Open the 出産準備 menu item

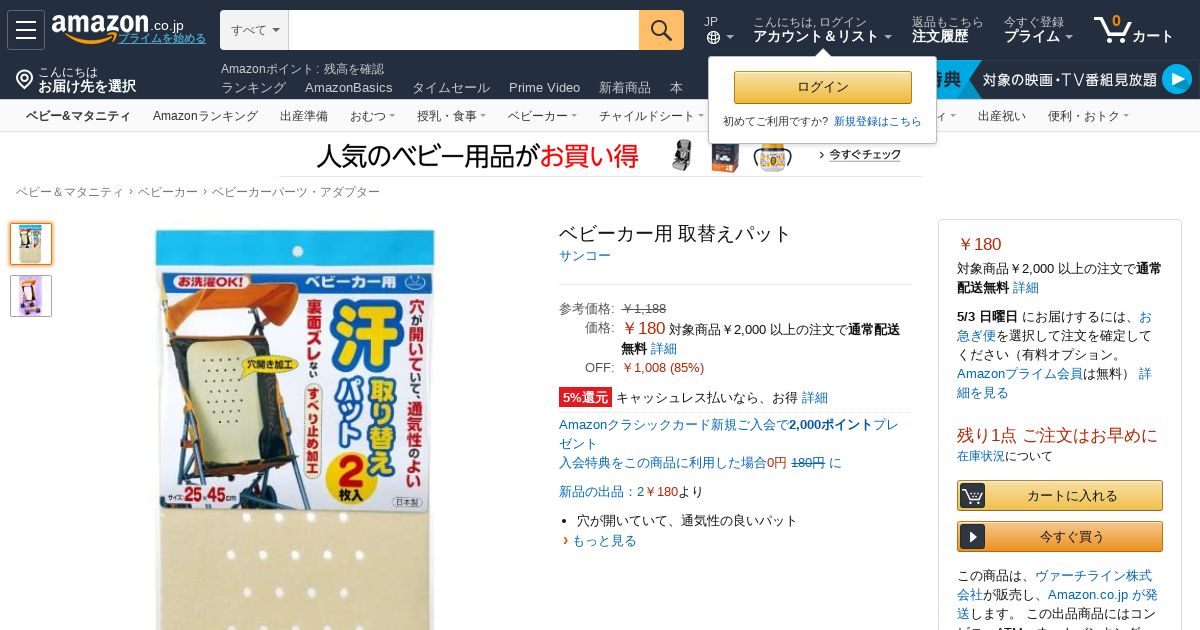point(303,116)
